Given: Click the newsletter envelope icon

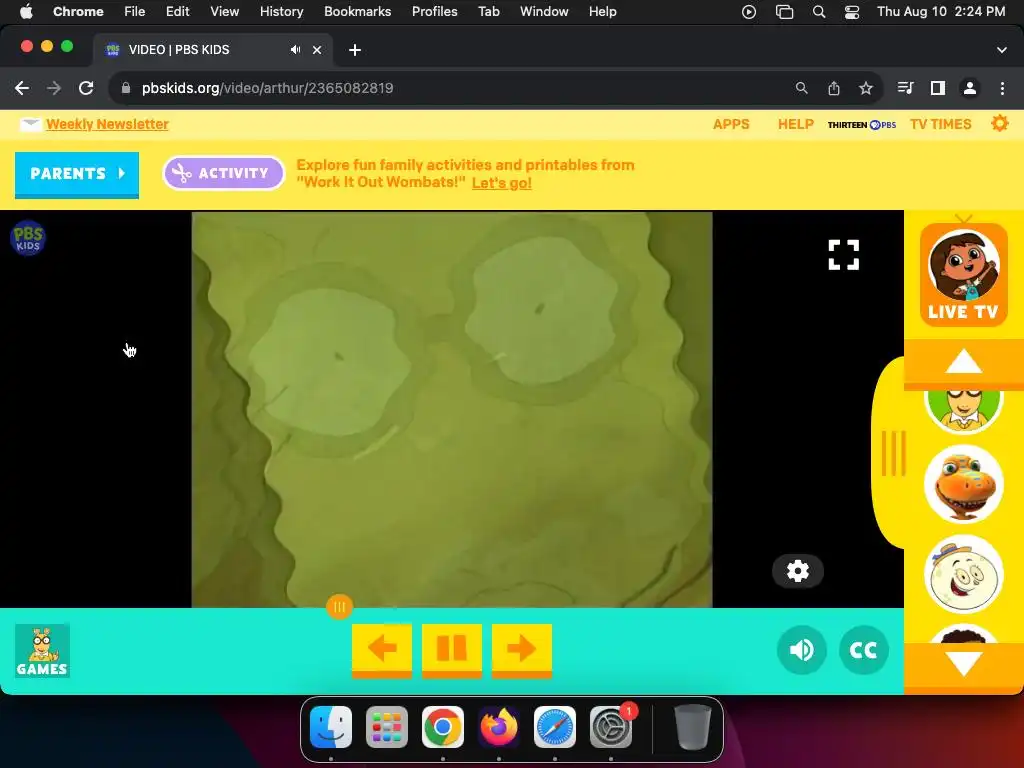Looking at the screenshot, I should pos(30,124).
